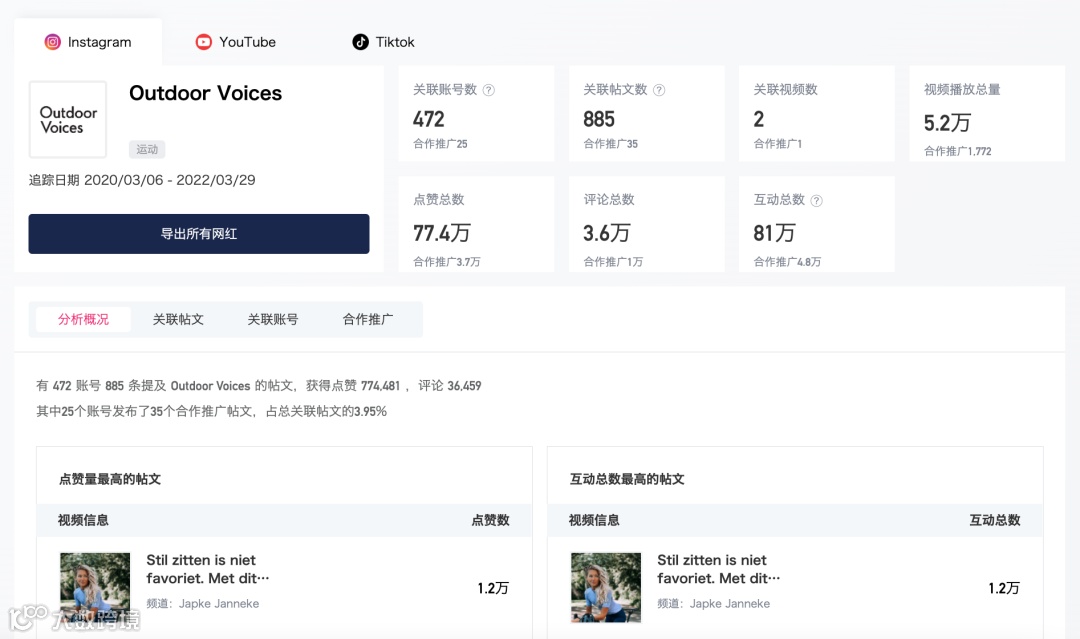Image resolution: width=1080 pixels, height=639 pixels.
Task: Click the Outdoor Voices brand name heading
Action: click(x=205, y=93)
